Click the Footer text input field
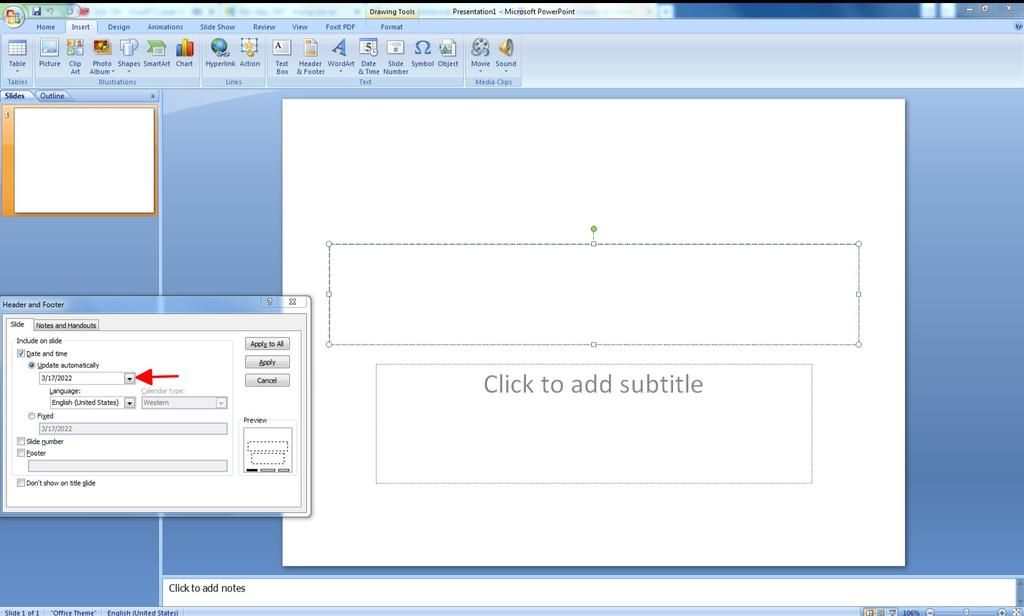Screen dimensions: 1024x616 coord(127,466)
